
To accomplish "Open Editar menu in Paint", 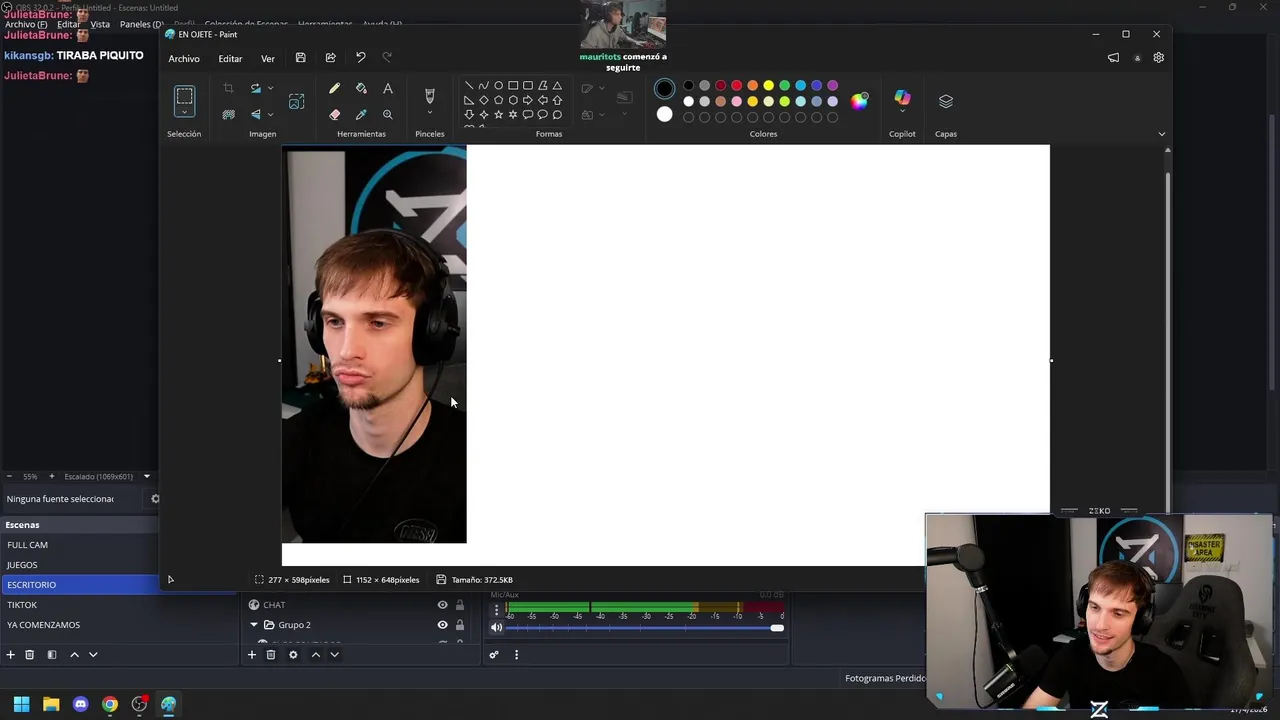I will 230,58.
